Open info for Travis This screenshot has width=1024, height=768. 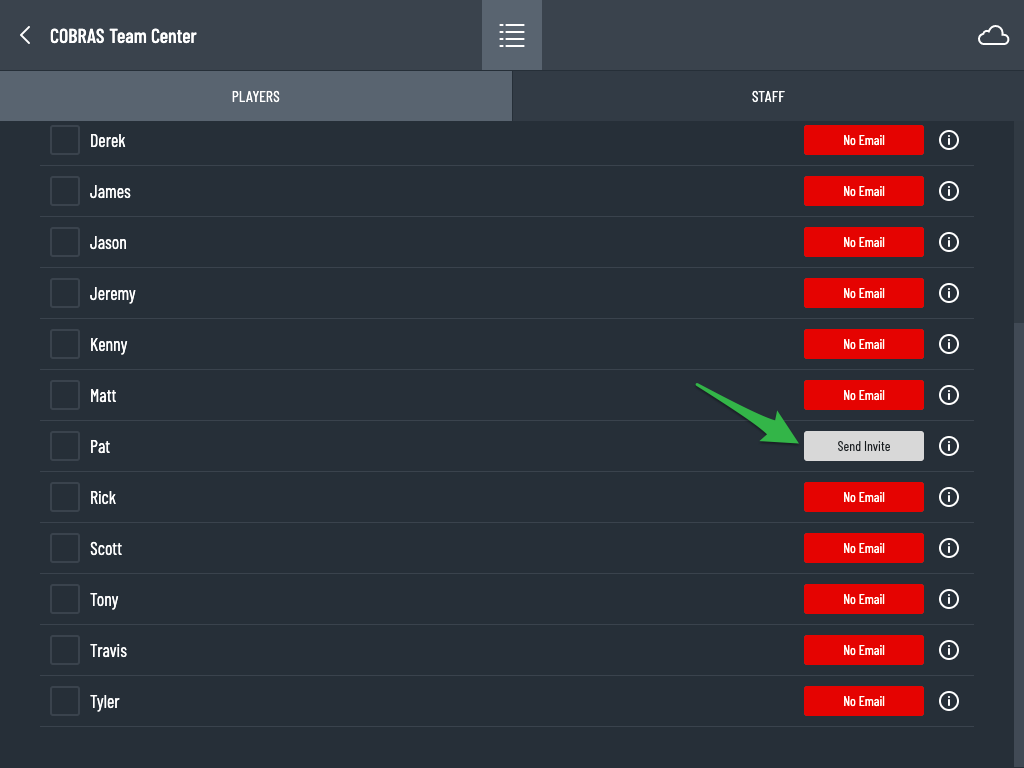tap(949, 650)
